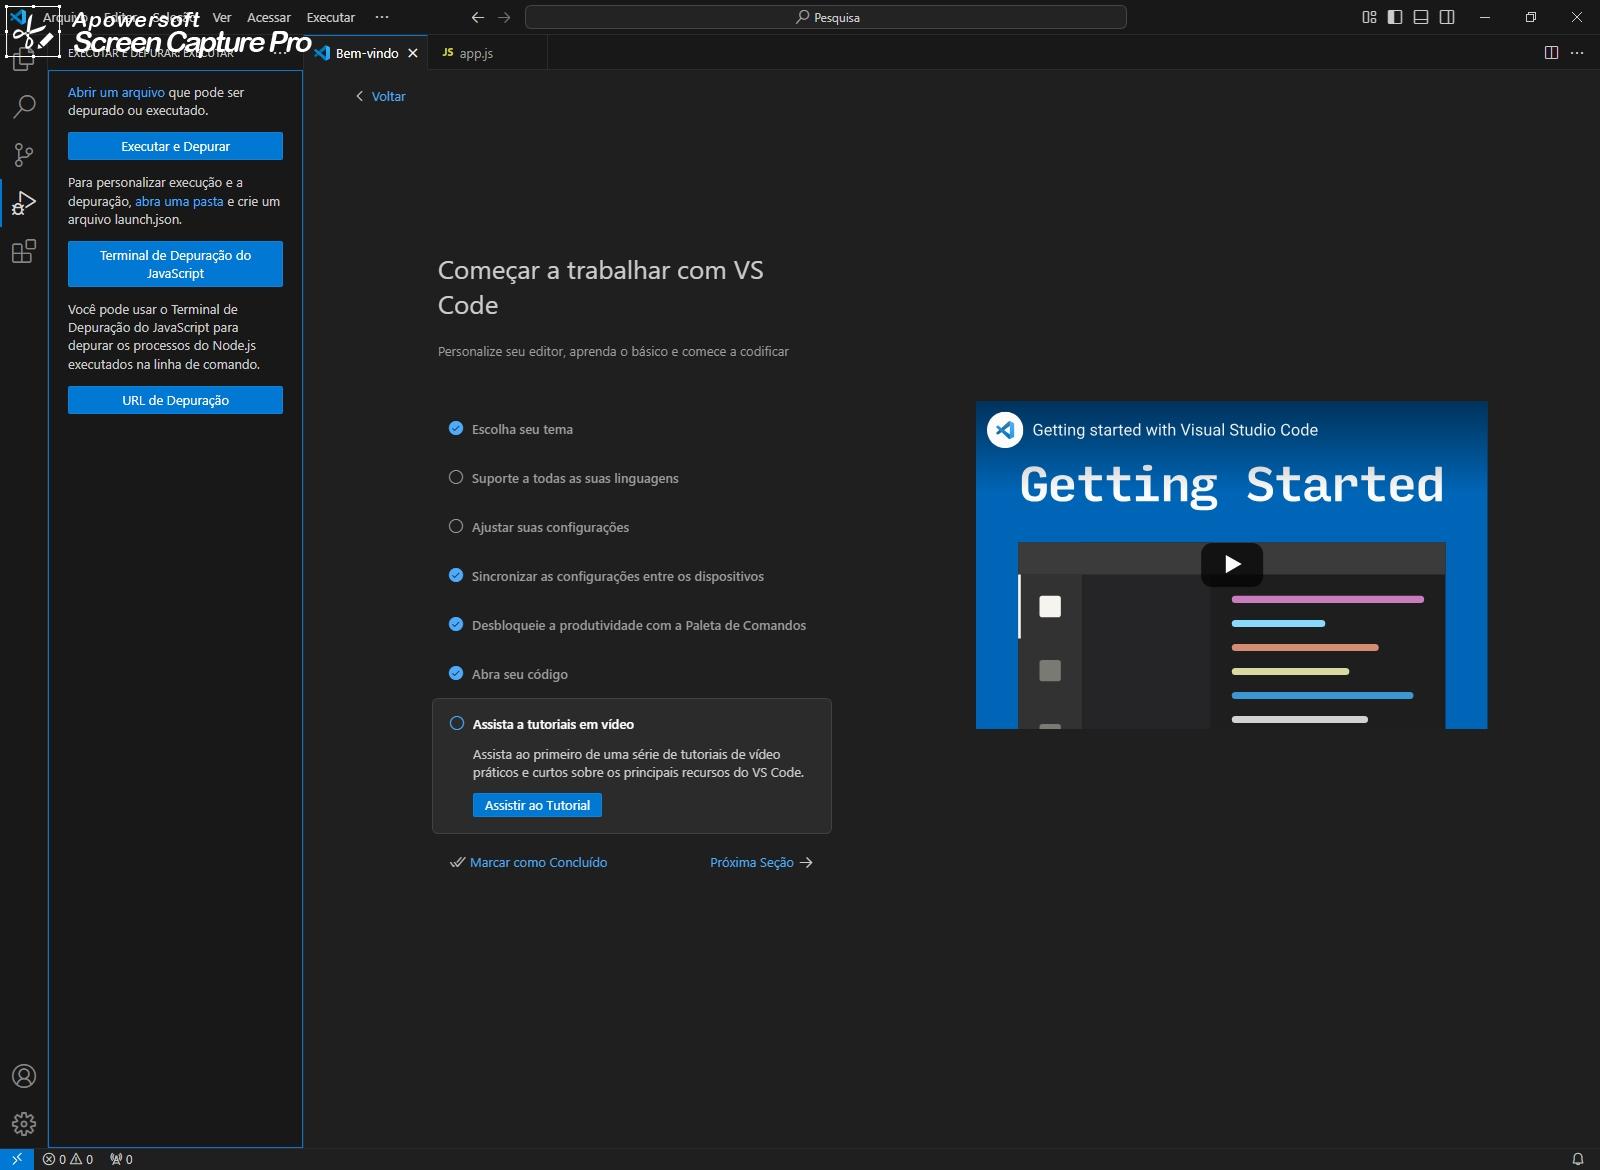The width and height of the screenshot is (1600, 1170).
Task: Open the Executar menu
Action: pyautogui.click(x=331, y=17)
